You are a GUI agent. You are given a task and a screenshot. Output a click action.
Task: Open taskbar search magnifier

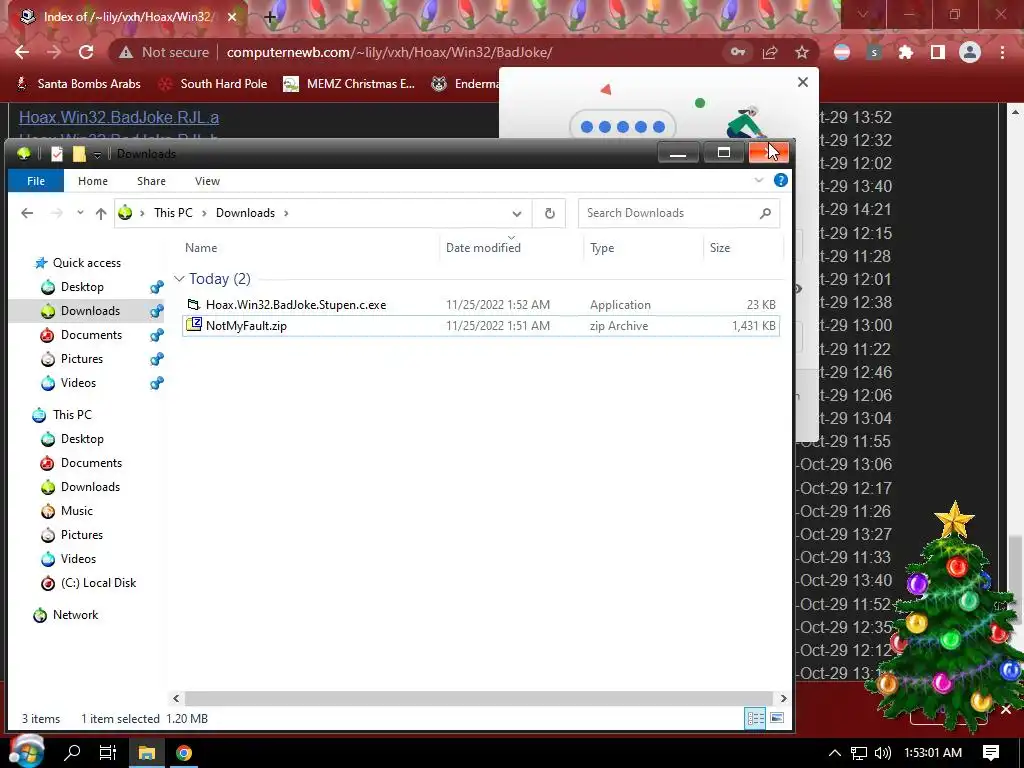[72, 752]
